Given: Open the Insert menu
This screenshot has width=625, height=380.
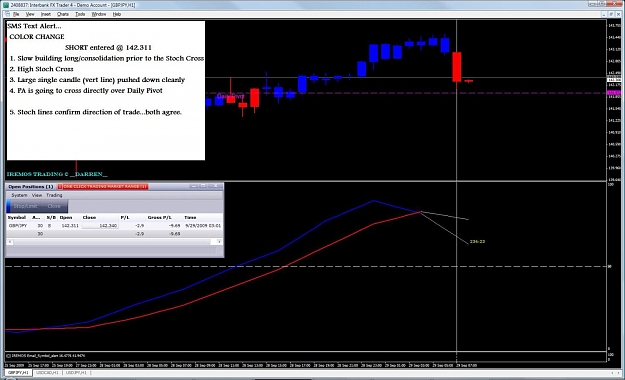Looking at the screenshot, I should 45,14.
